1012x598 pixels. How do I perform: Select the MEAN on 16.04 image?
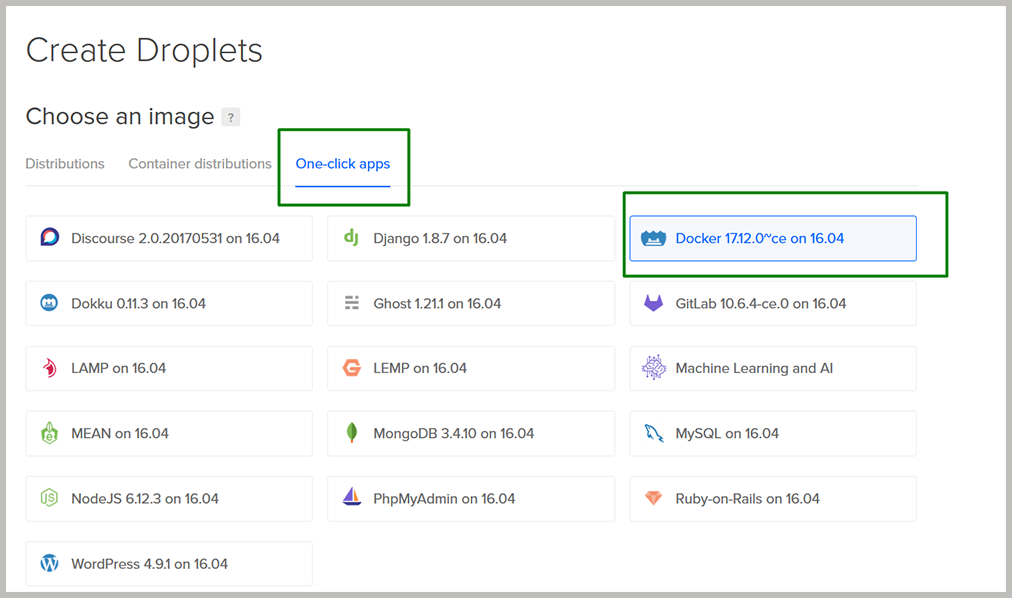coord(168,433)
